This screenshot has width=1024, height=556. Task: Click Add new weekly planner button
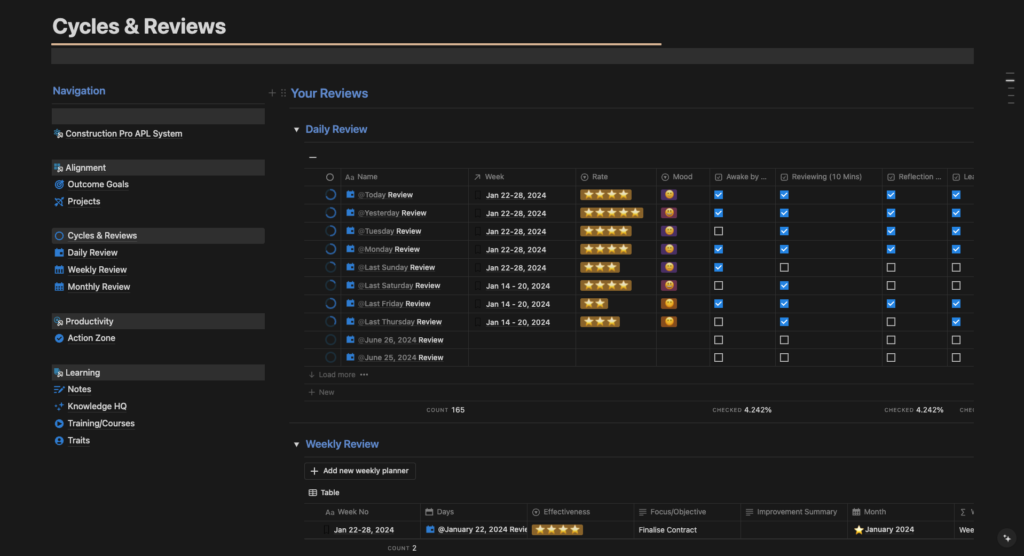click(x=359, y=470)
